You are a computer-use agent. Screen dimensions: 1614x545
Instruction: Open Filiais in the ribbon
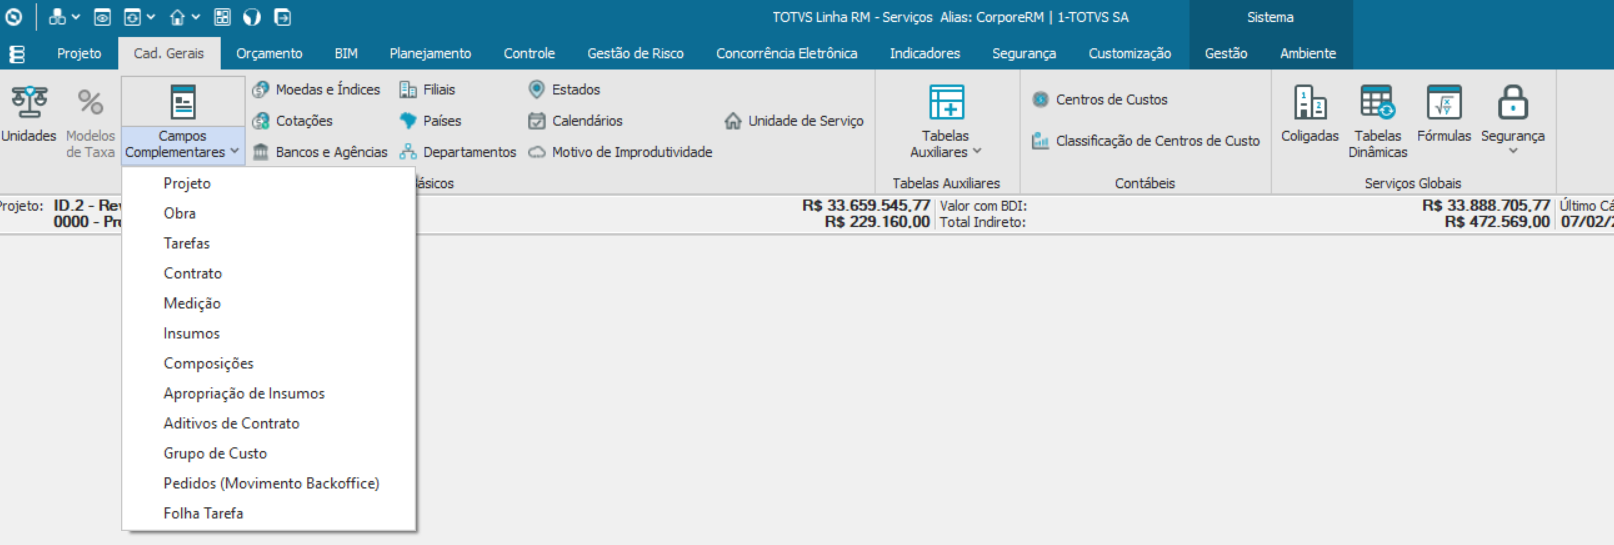(x=427, y=90)
